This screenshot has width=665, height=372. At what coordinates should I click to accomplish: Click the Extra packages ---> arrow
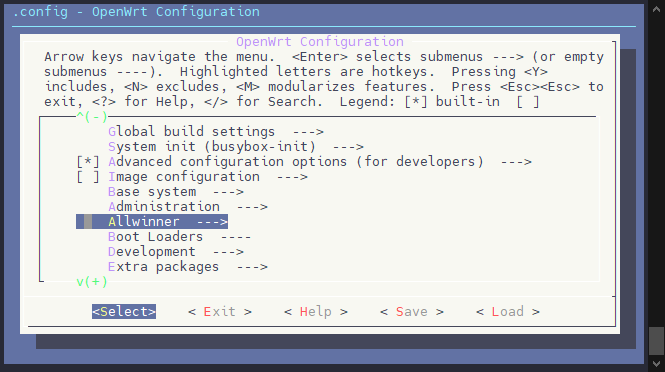pos(252,267)
